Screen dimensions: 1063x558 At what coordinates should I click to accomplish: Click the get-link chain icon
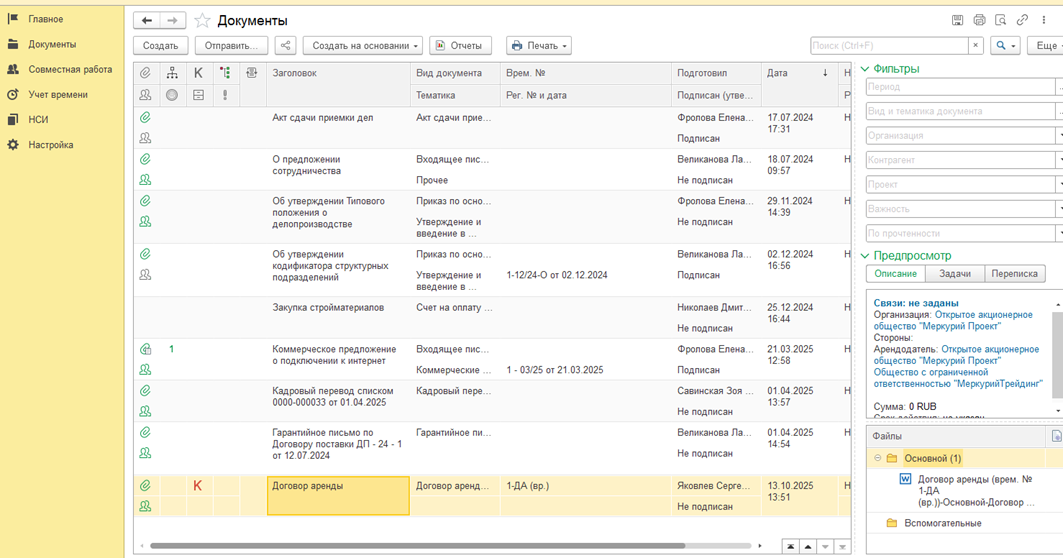(x=1022, y=20)
